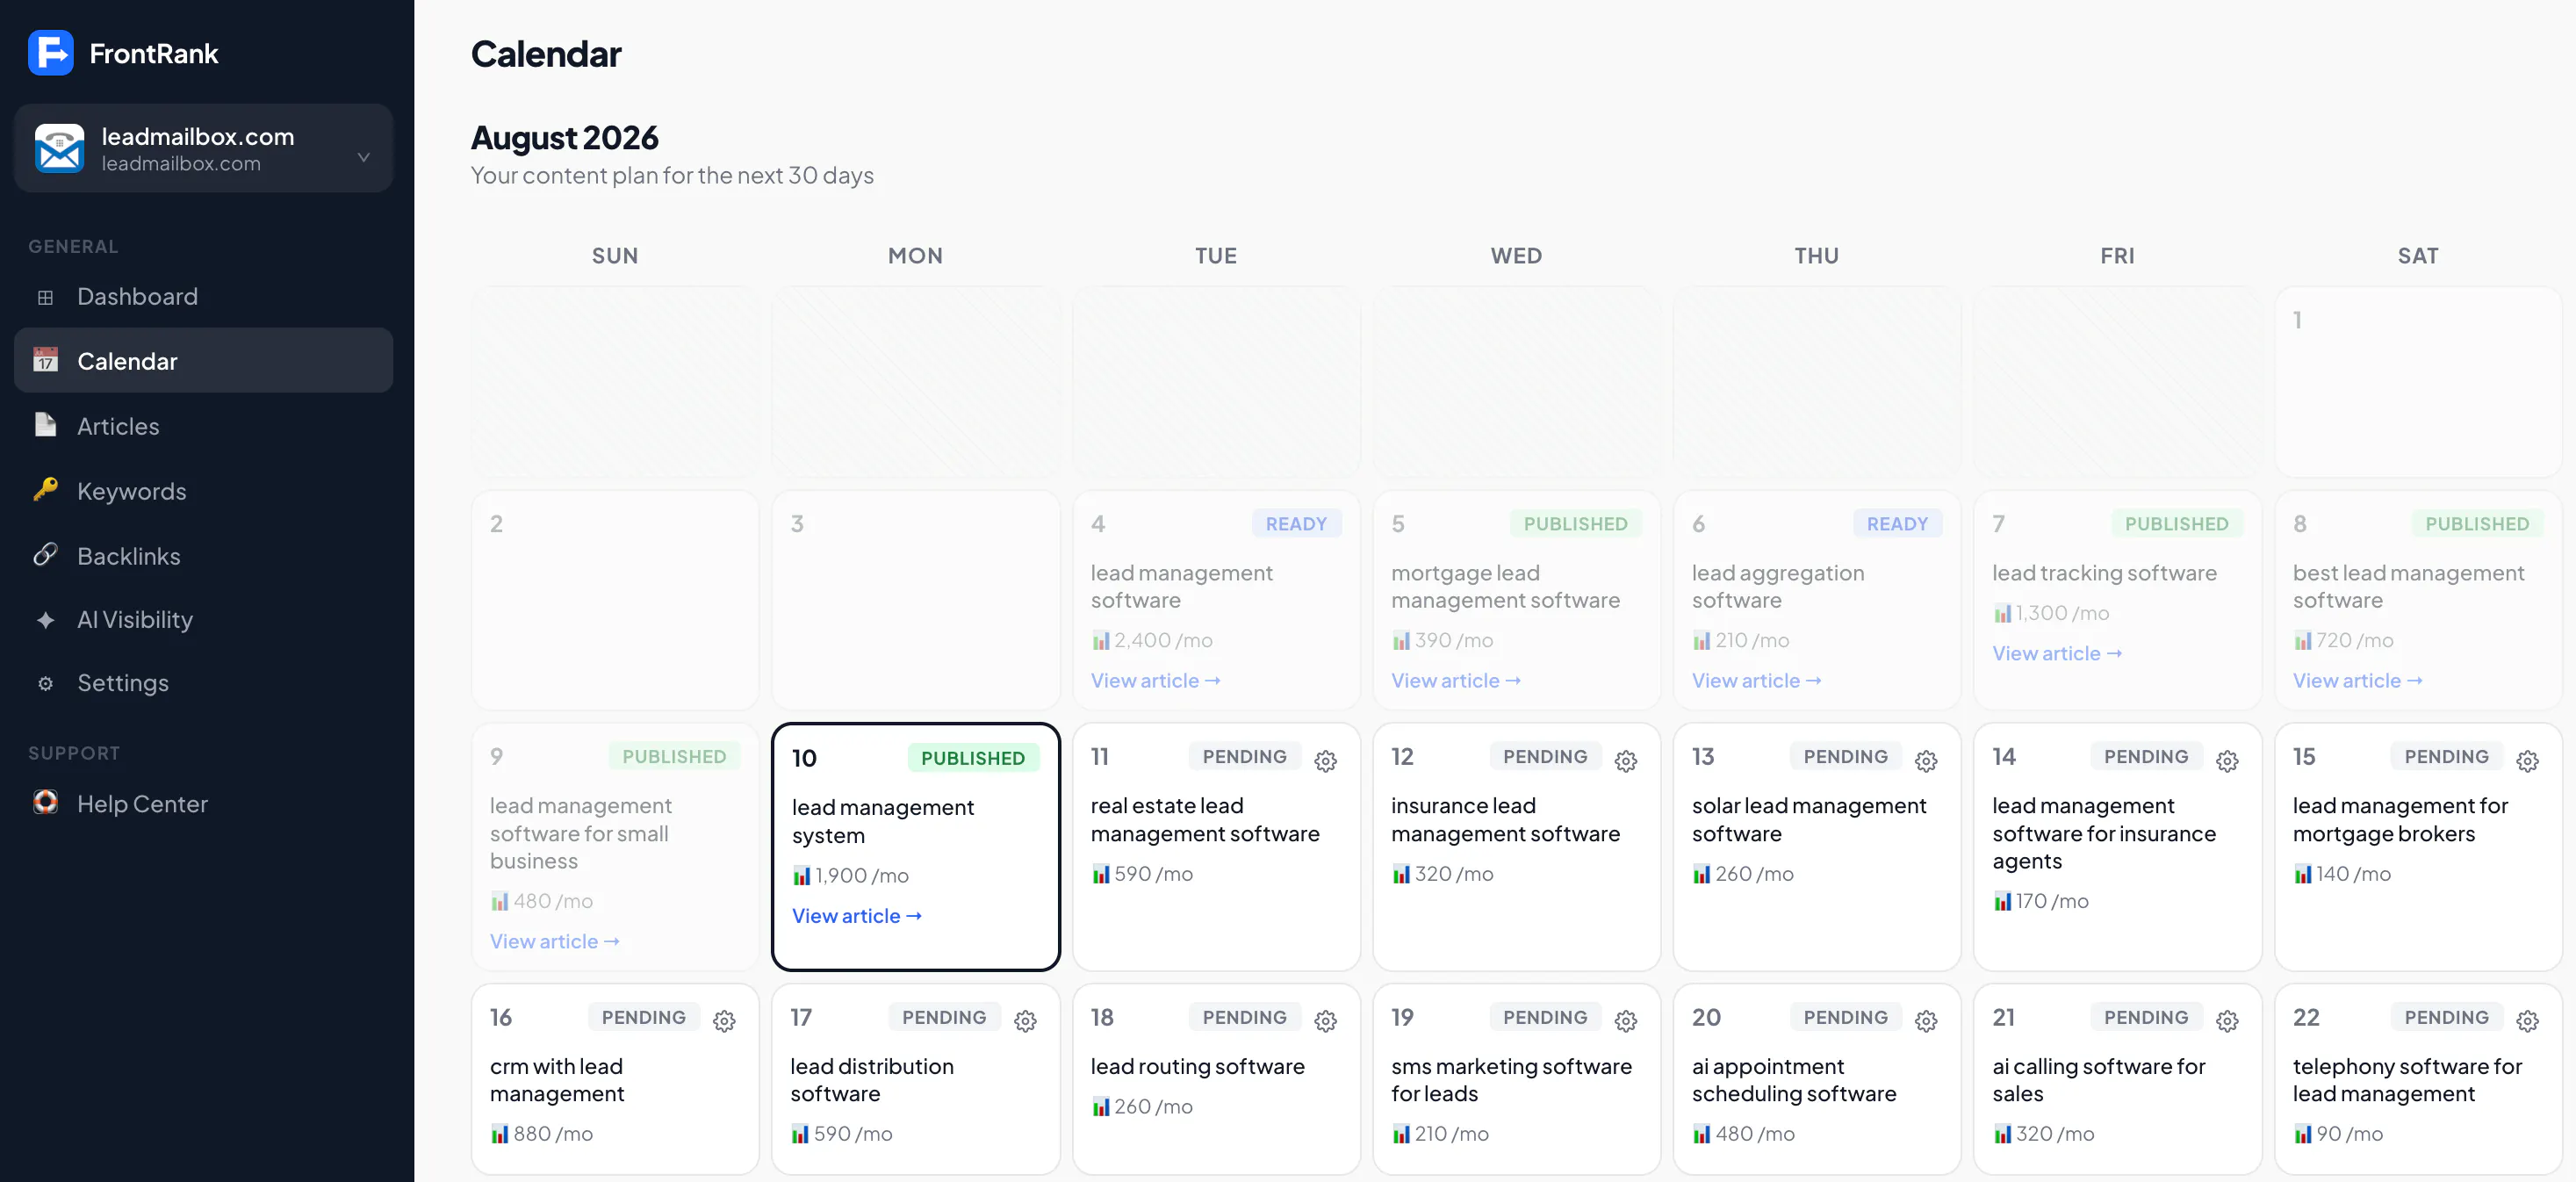This screenshot has height=1182, width=2576.
Task: Click "ai appointment scheduling software" keyword
Action: pos(1793,1080)
